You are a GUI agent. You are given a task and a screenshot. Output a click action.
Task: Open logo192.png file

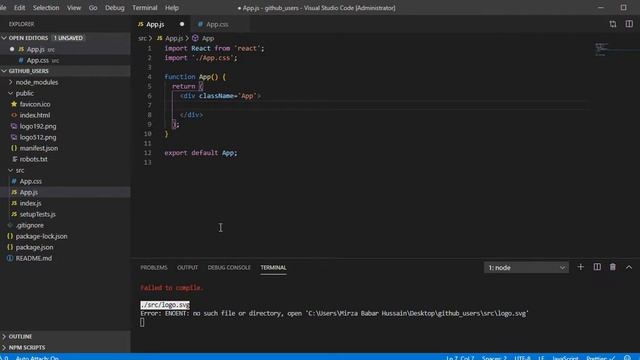tap(38, 126)
